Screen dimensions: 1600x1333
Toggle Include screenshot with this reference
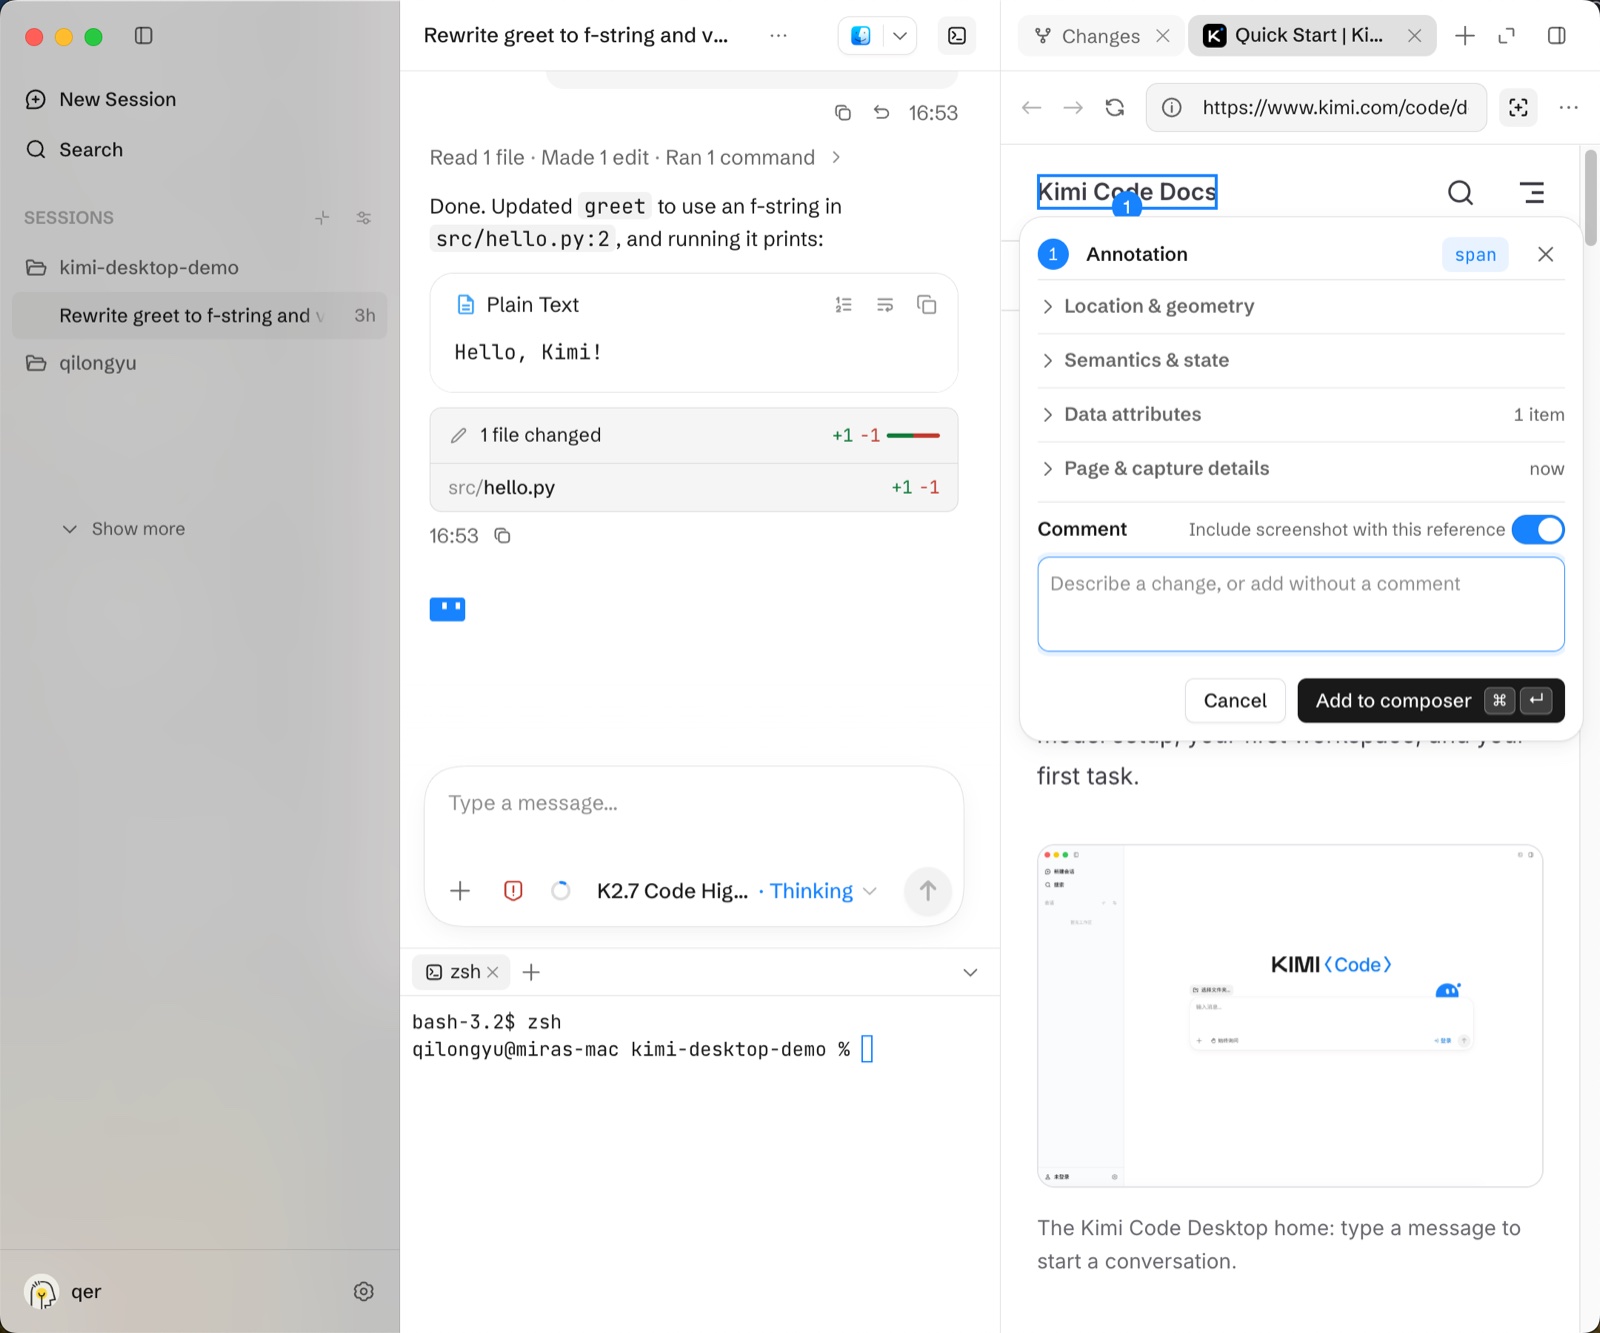(1538, 529)
